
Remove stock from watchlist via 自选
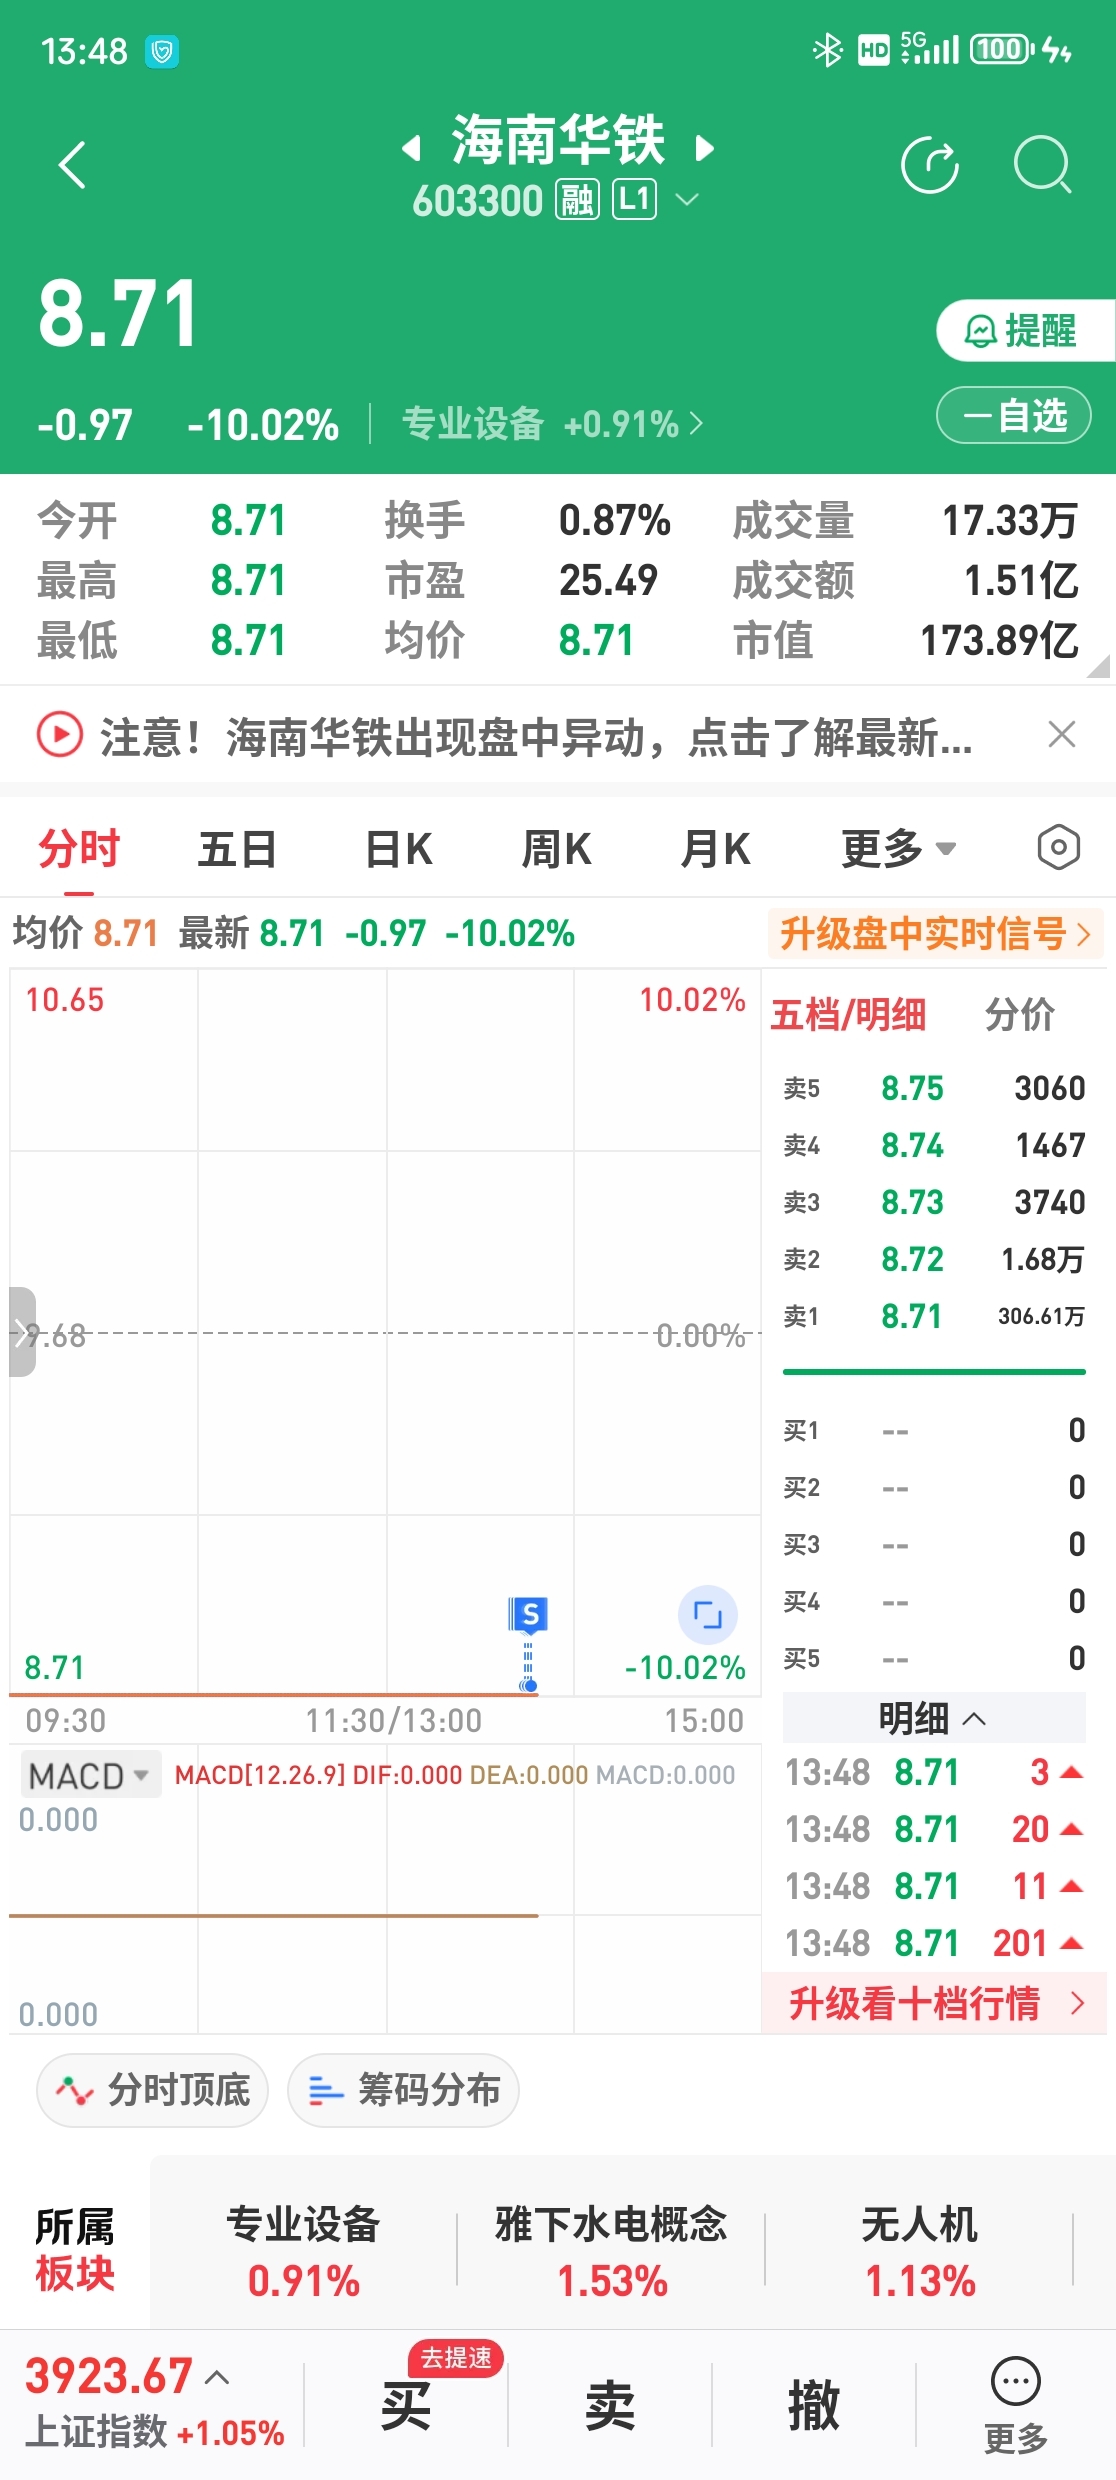pyautogui.click(x=1013, y=415)
